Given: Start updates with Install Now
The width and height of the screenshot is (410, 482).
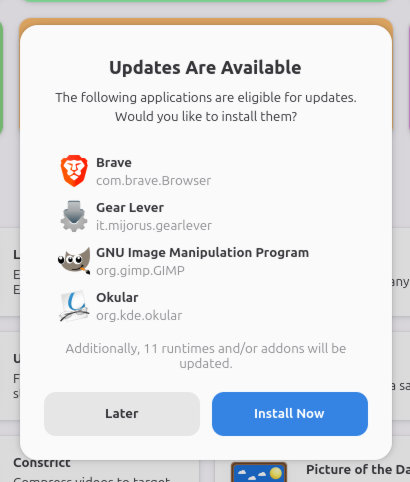Looking at the screenshot, I should point(290,414).
